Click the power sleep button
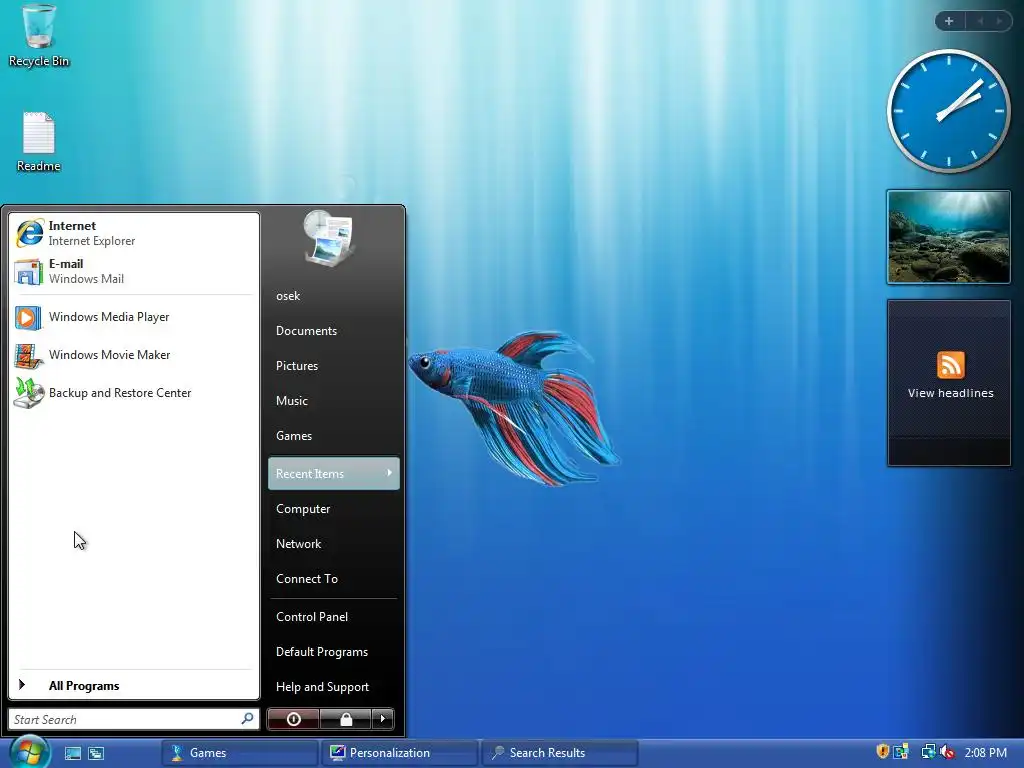The height and width of the screenshot is (768, 1024). click(293, 719)
